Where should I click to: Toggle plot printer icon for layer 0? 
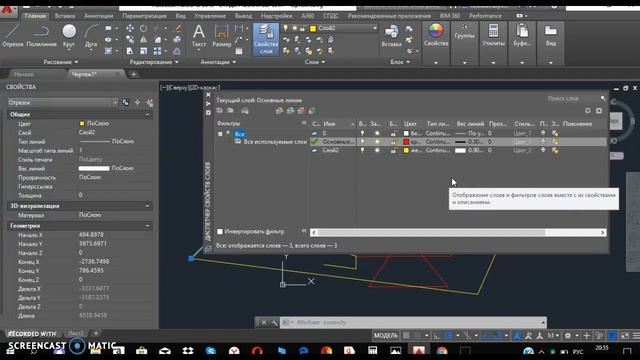pyautogui.click(x=543, y=133)
